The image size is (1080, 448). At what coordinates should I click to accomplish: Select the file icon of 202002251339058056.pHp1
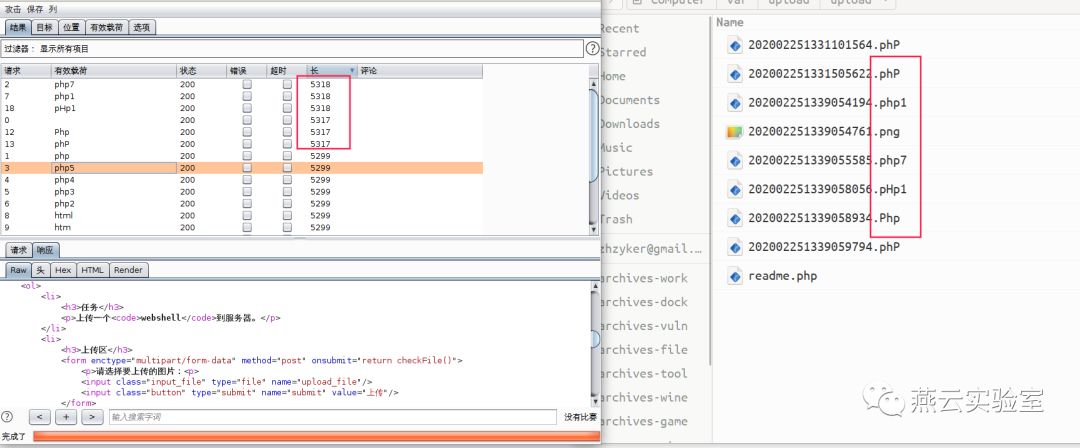(x=735, y=189)
